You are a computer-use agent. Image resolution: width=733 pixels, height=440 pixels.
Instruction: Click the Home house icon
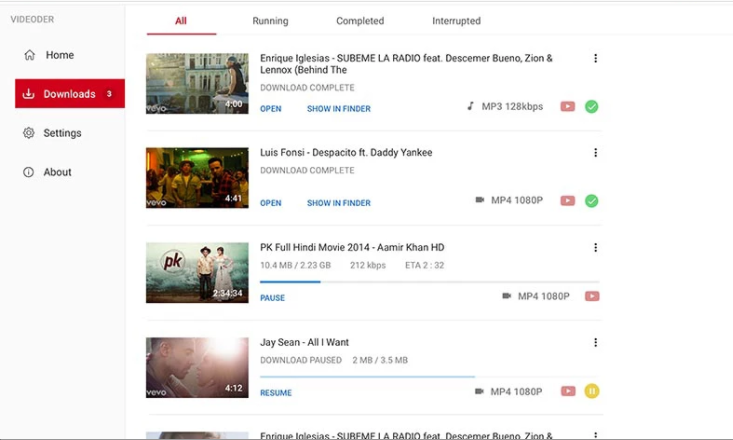point(29,55)
